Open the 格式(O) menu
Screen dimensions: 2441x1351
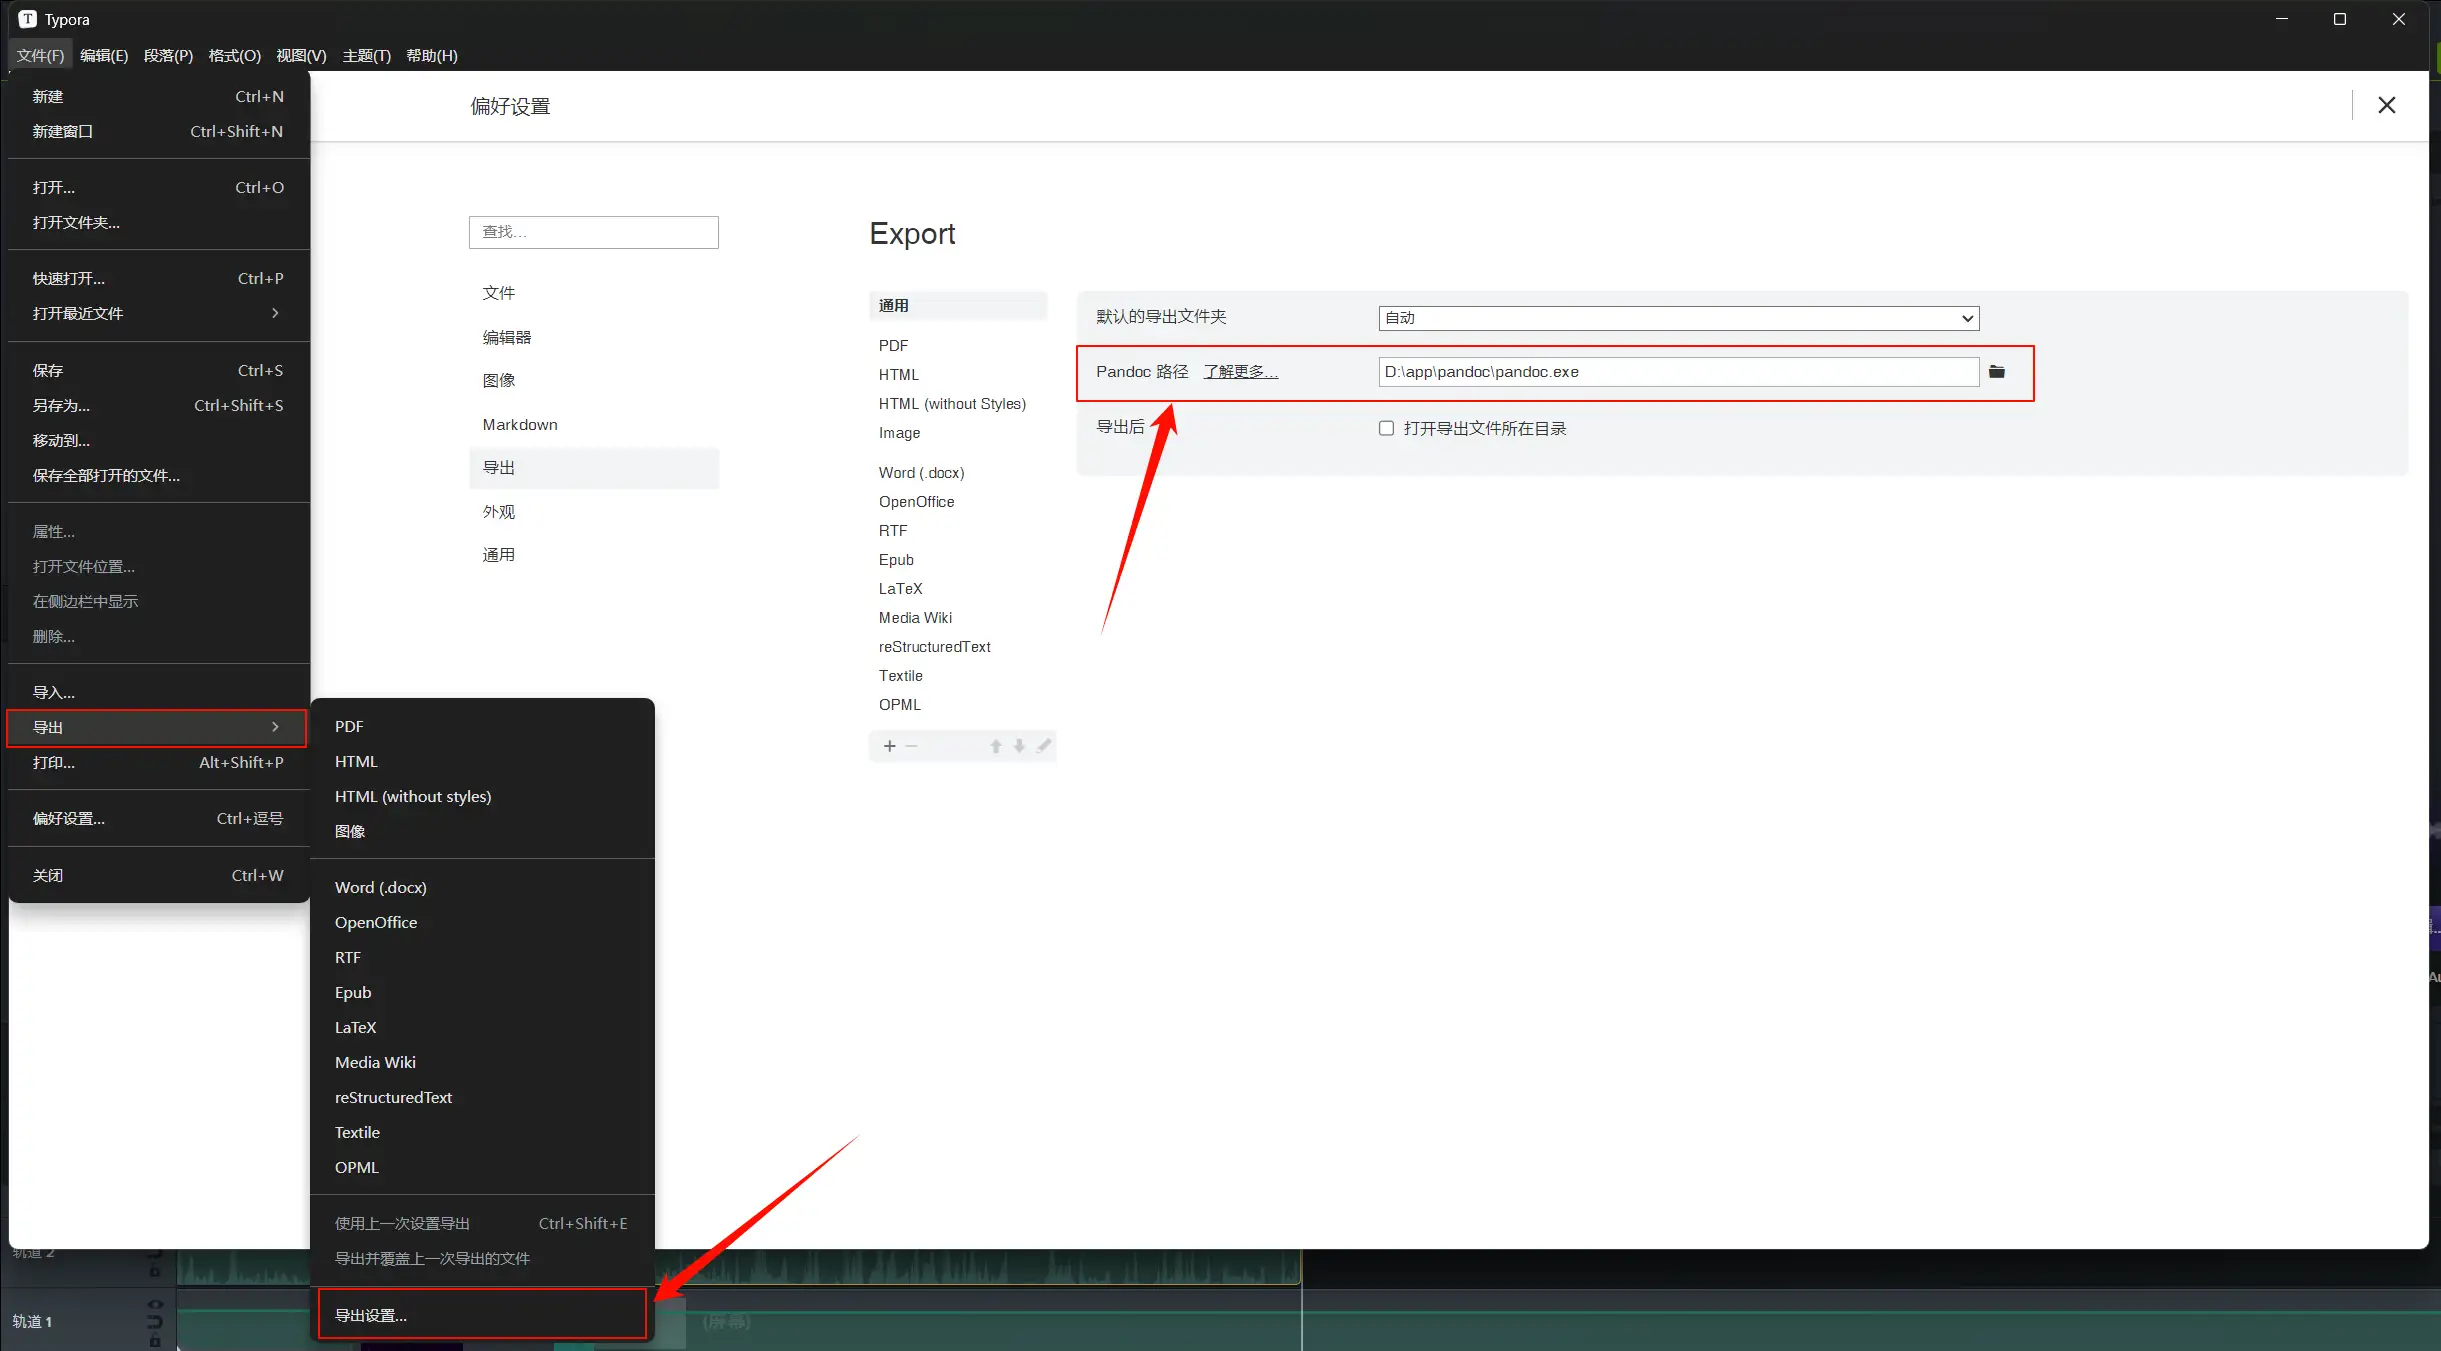[234, 55]
